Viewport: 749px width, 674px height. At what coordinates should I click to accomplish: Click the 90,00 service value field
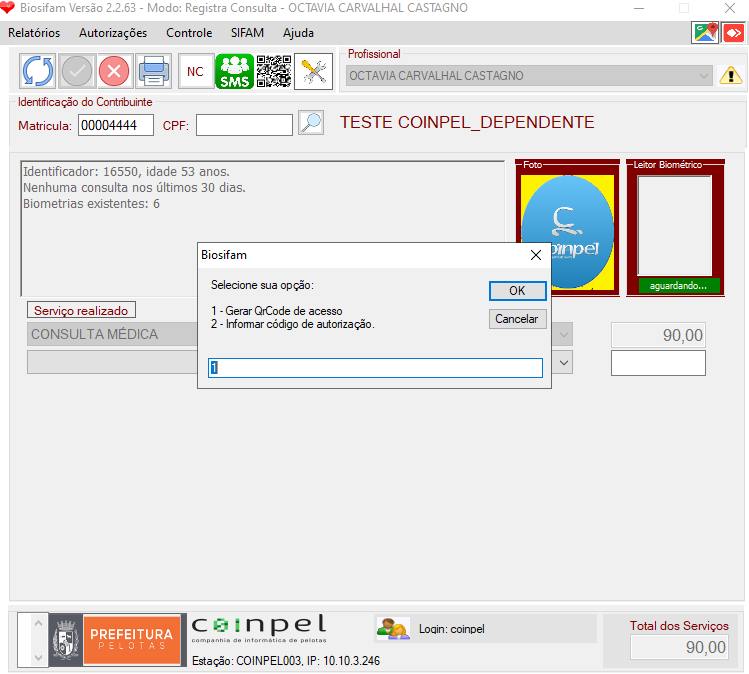point(658,335)
